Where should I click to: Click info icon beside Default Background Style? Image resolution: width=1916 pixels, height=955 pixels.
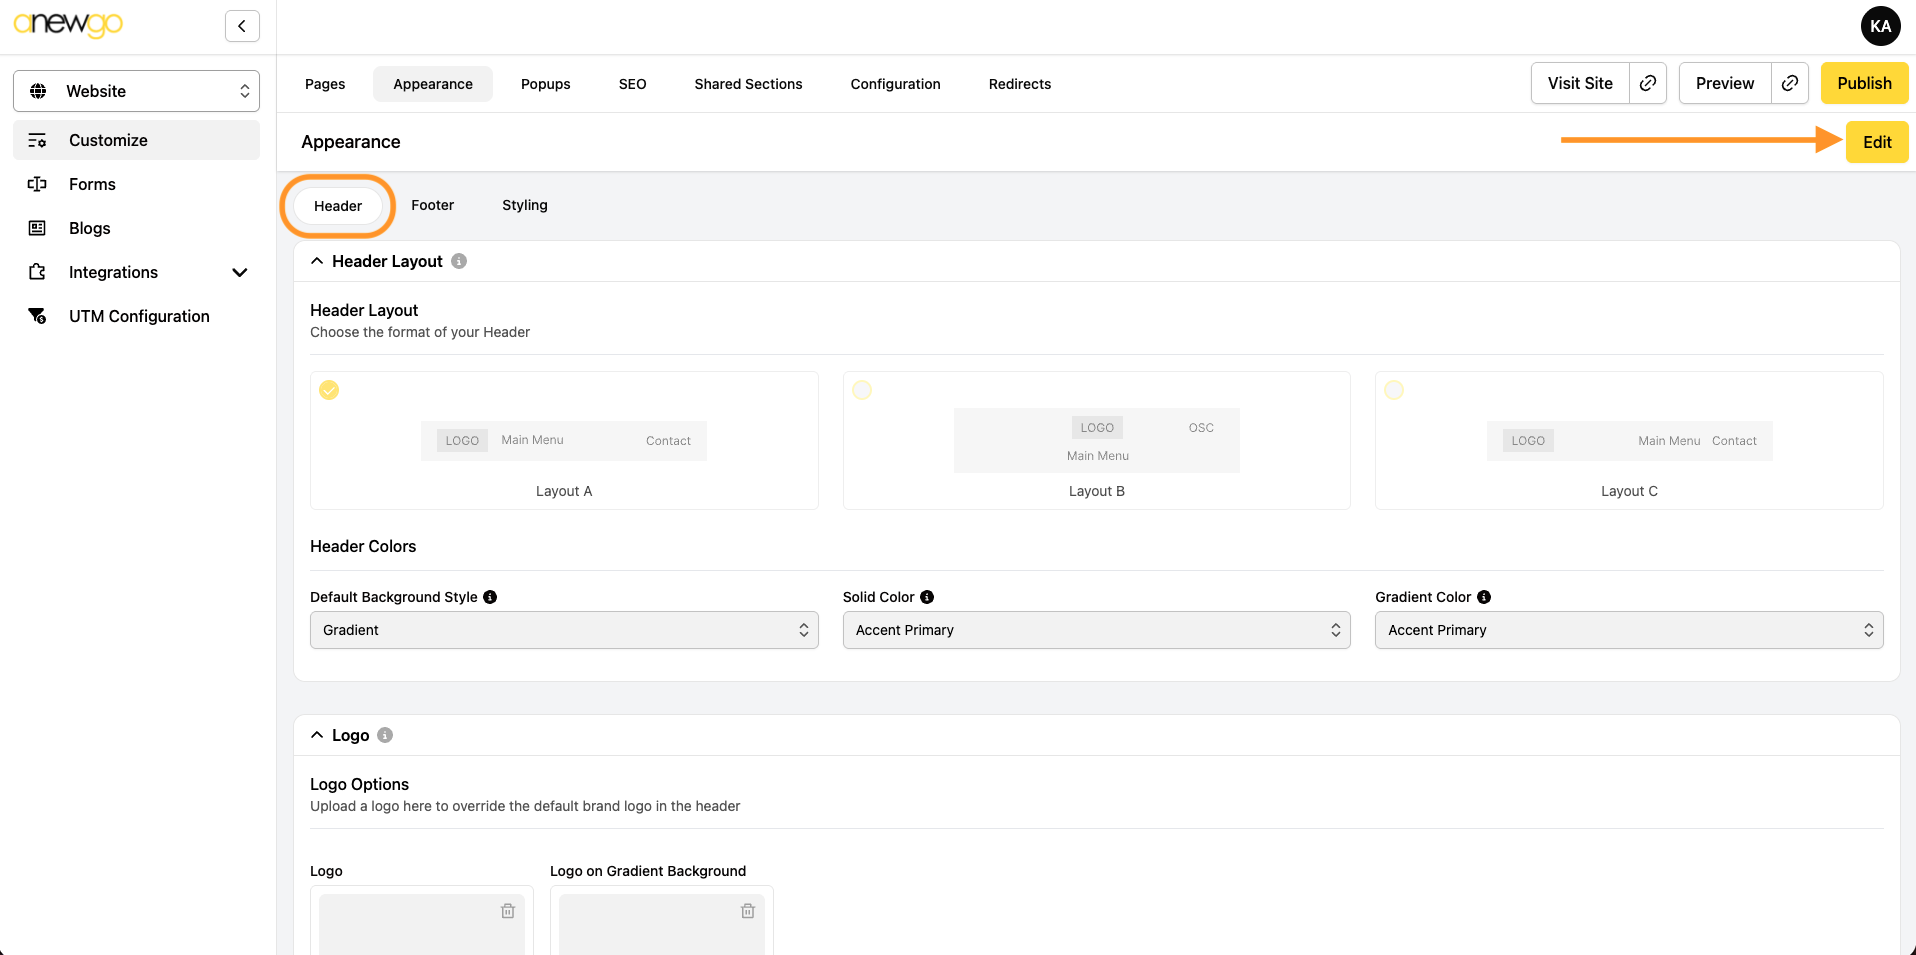tap(490, 597)
